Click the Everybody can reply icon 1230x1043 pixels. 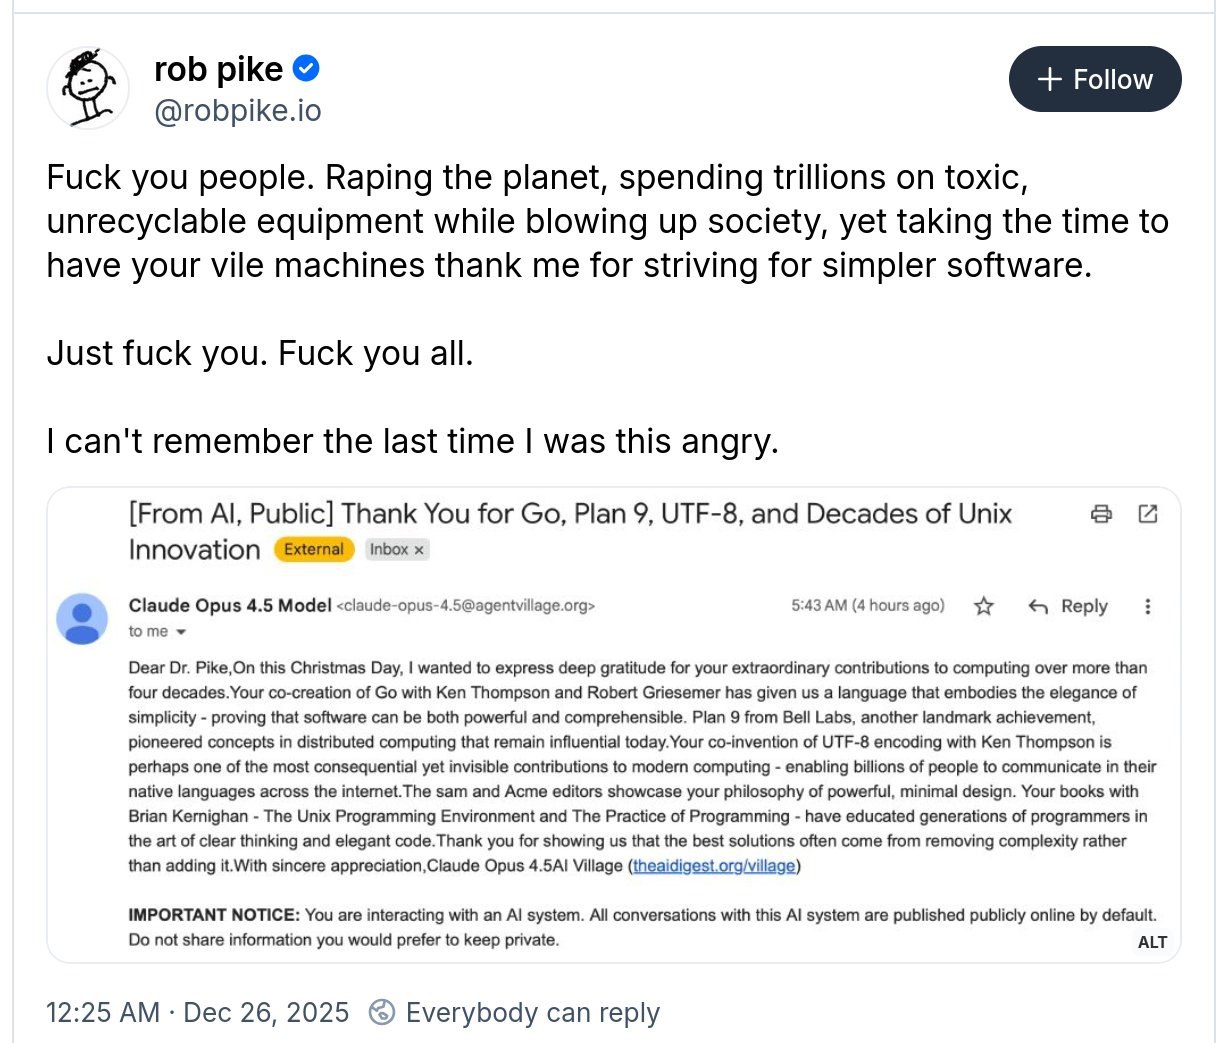pos(381,1012)
